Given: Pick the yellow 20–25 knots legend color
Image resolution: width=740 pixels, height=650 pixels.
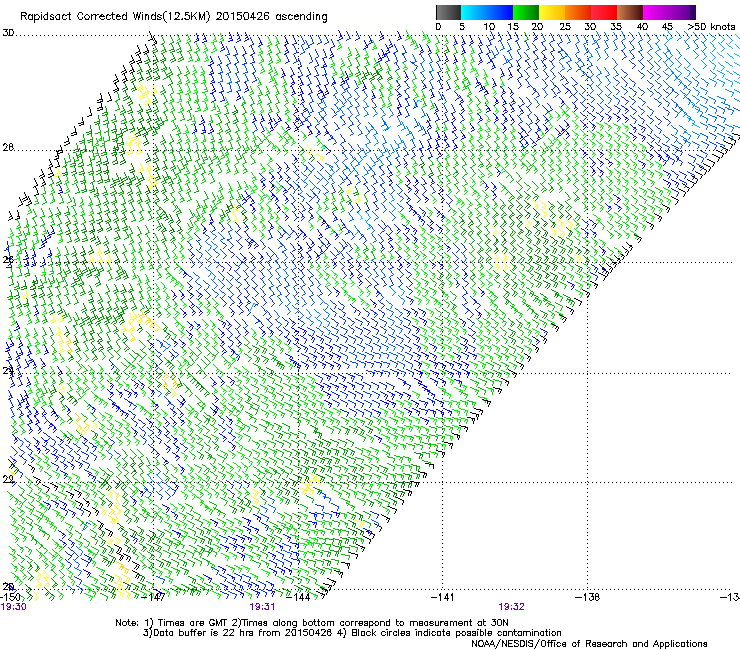Looking at the screenshot, I should tap(552, 12).
